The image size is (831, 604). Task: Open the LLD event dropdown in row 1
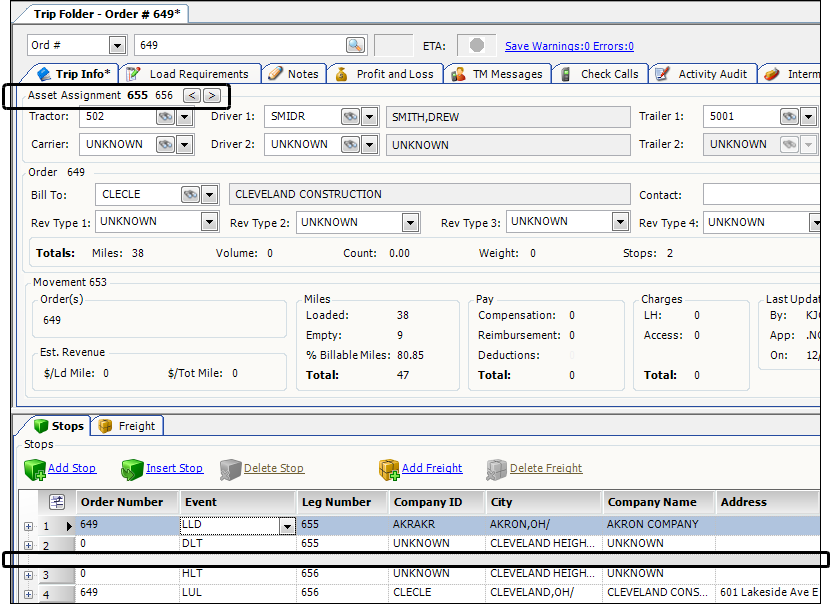pos(288,526)
